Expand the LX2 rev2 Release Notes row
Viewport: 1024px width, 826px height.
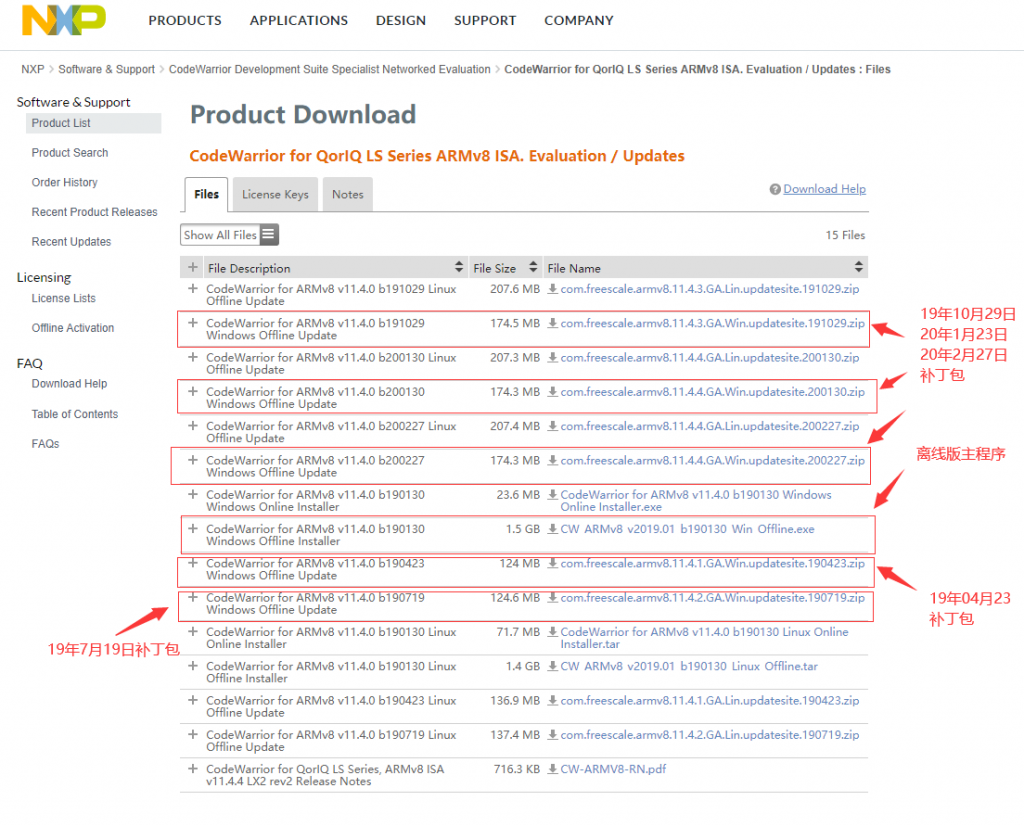point(193,768)
